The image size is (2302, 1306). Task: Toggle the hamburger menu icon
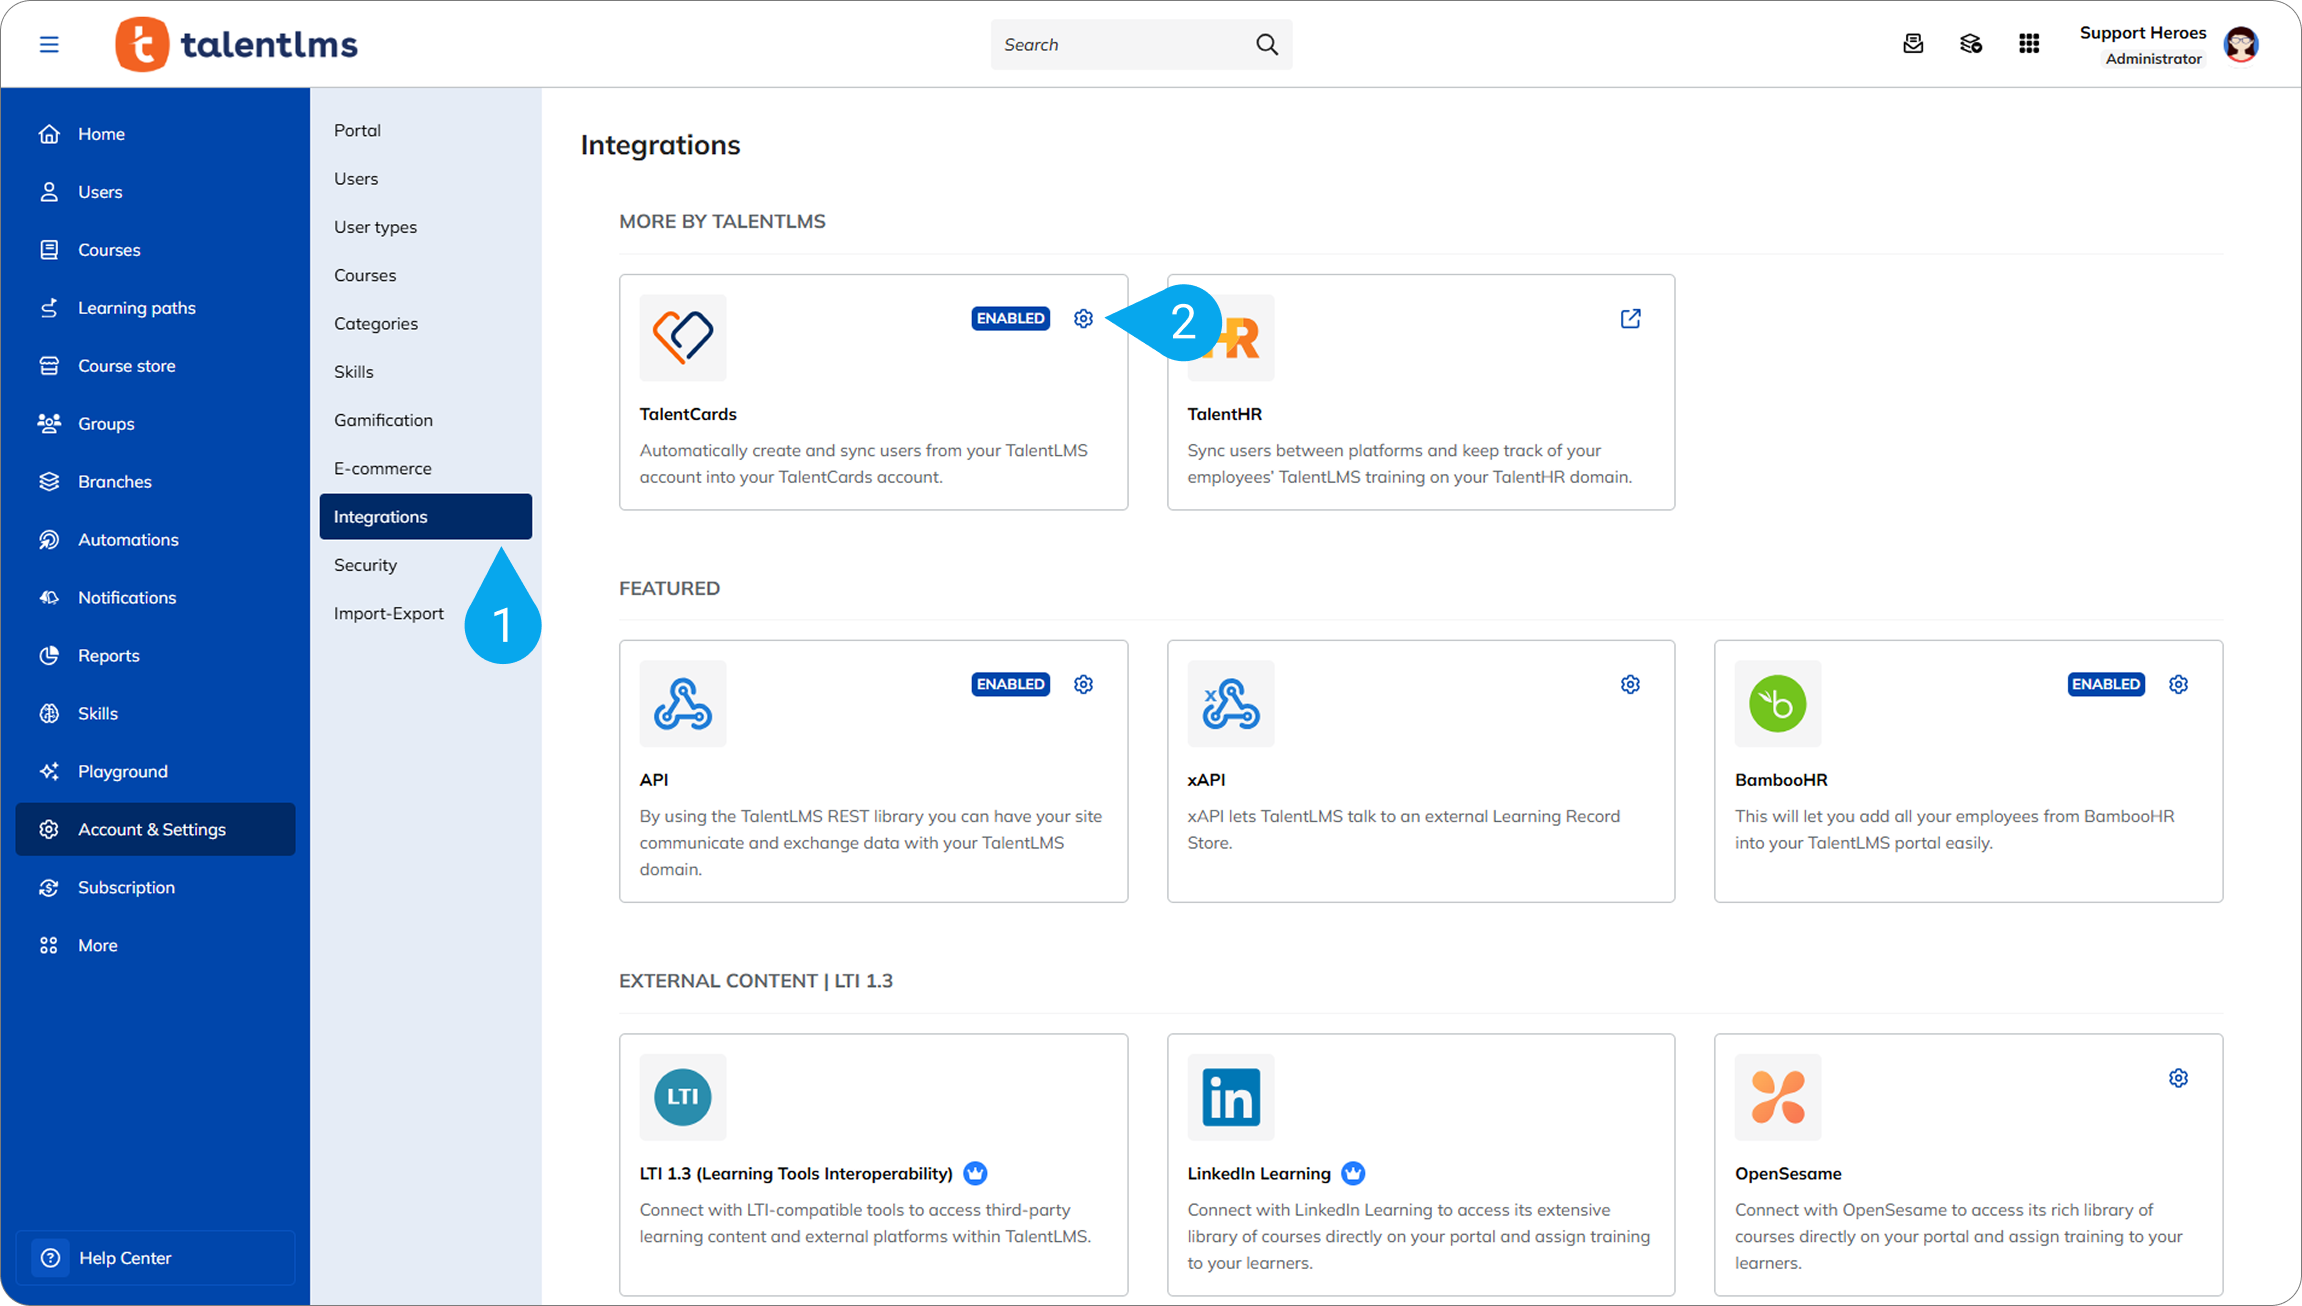(x=49, y=44)
